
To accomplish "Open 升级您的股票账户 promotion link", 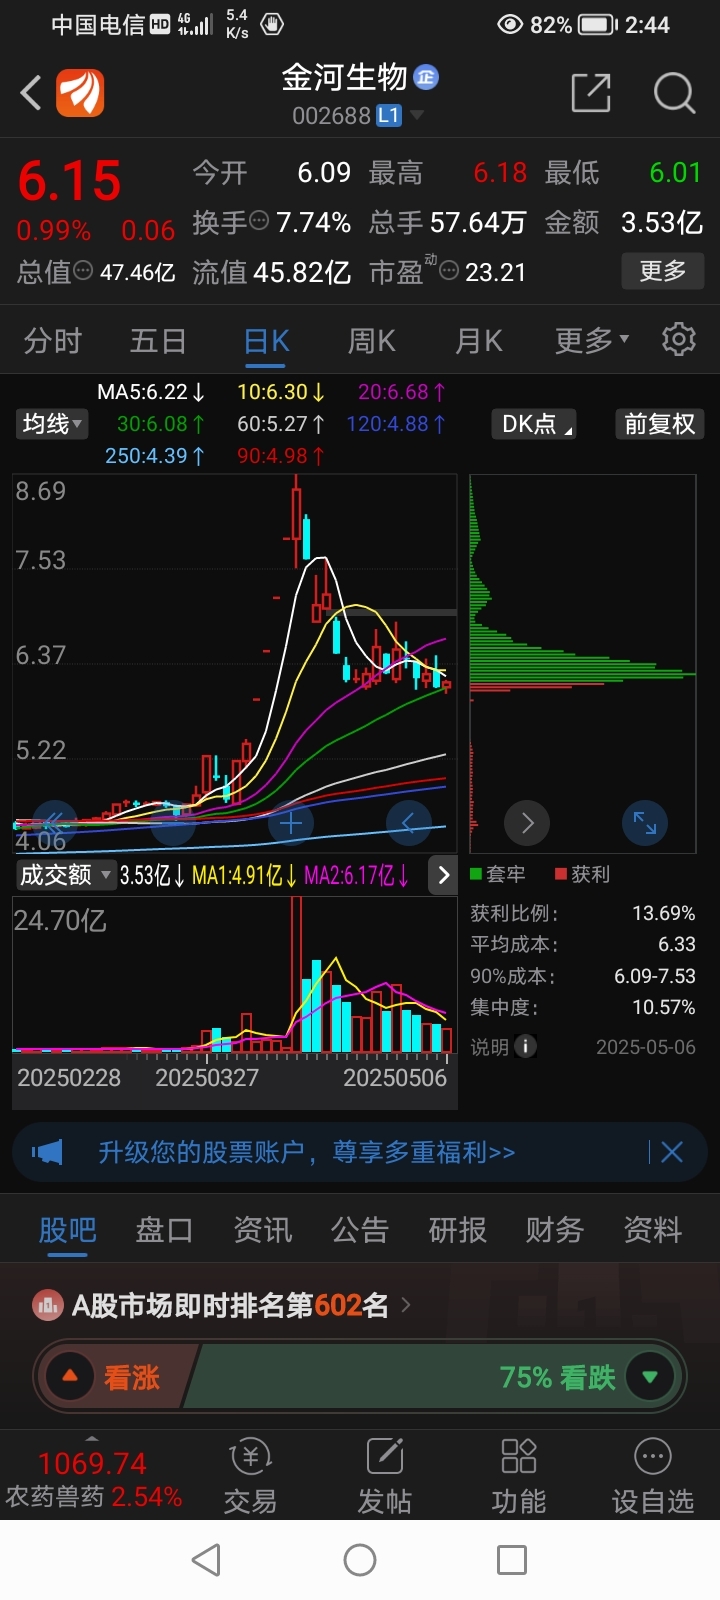I will click(307, 1152).
